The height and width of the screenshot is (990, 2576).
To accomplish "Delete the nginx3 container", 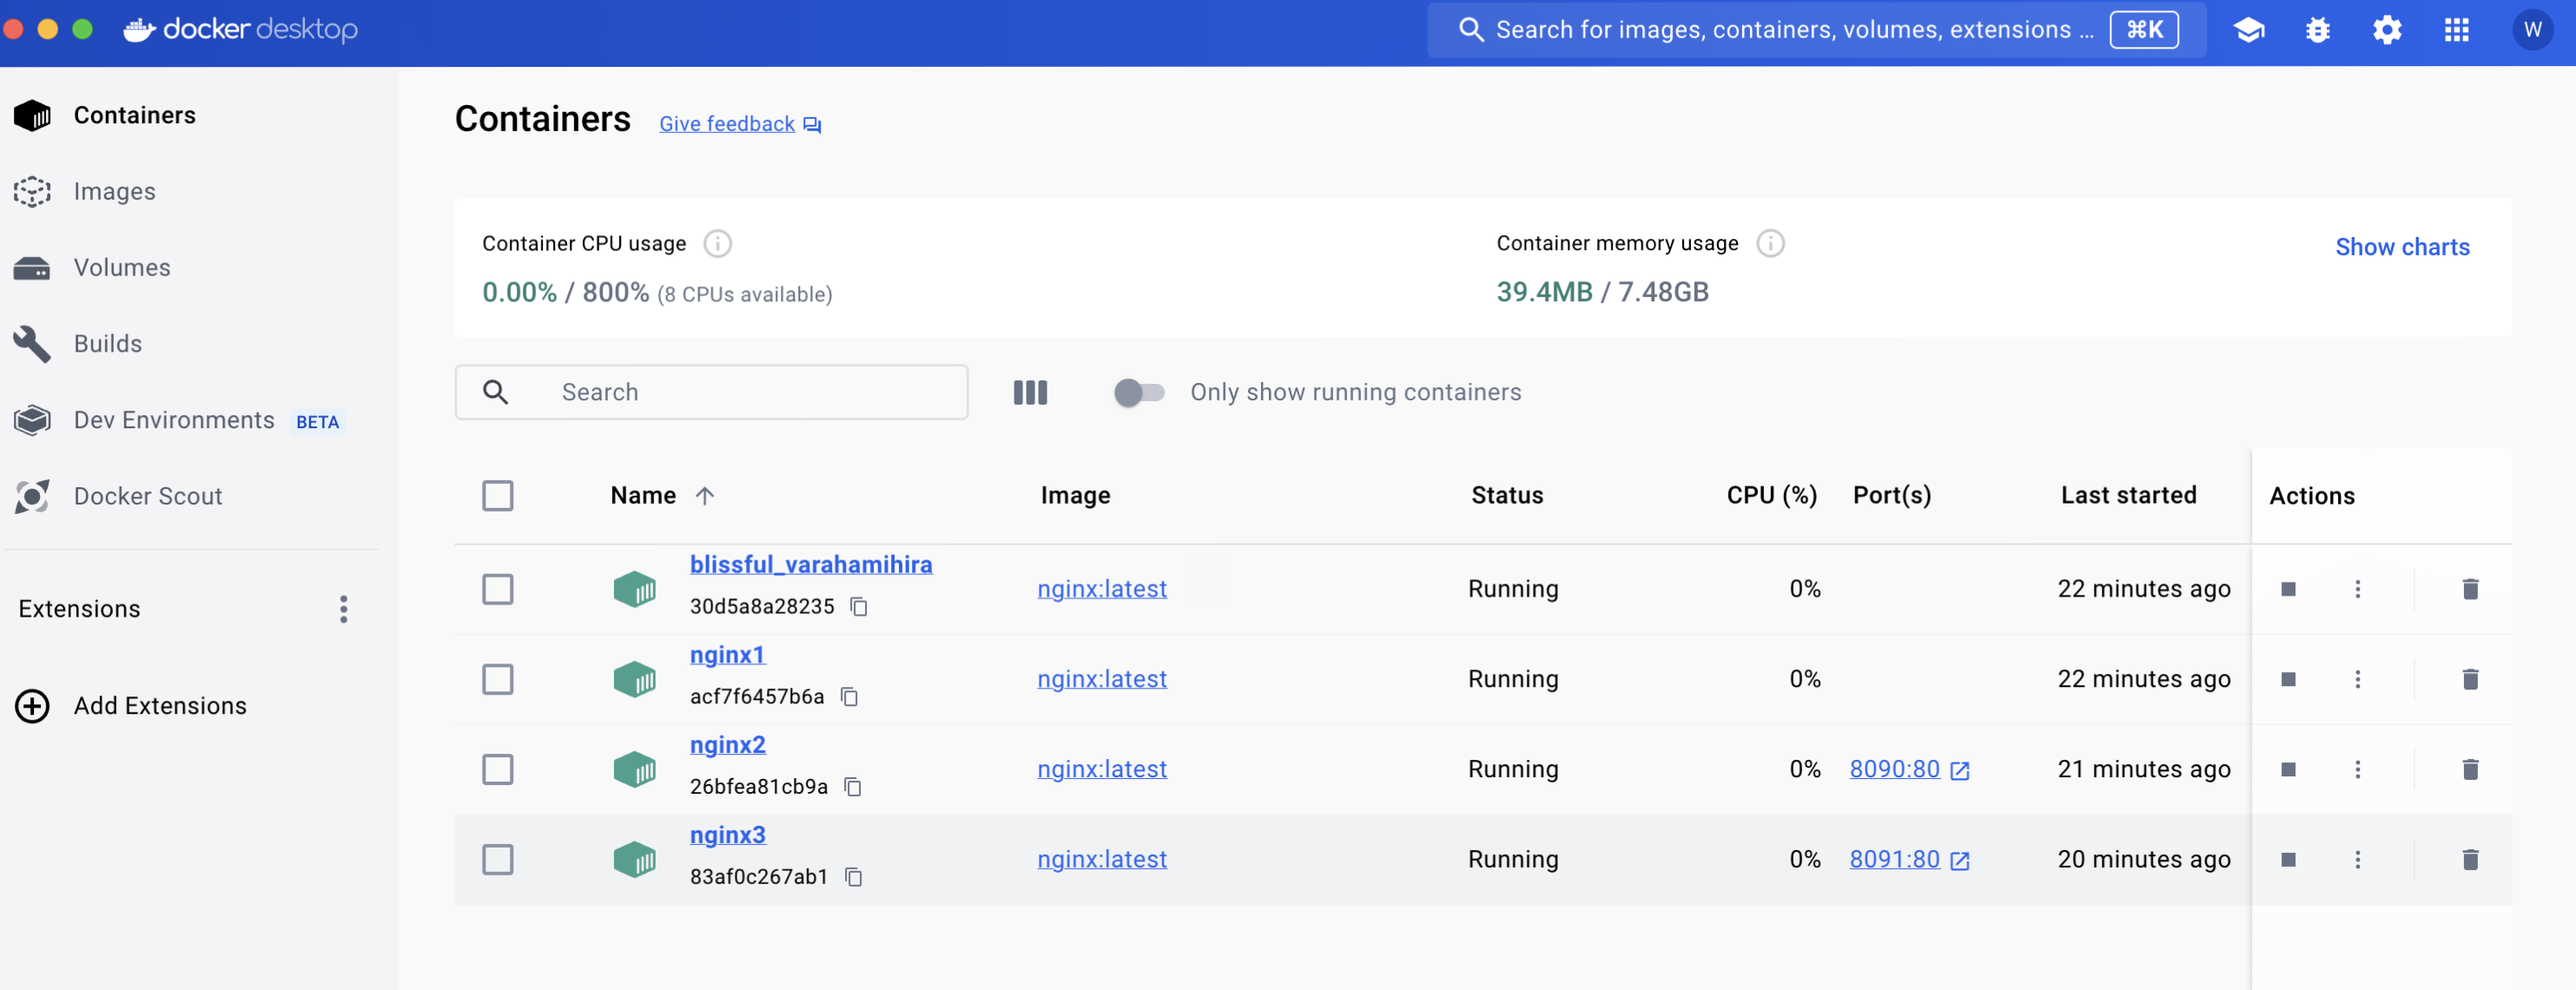I will click(x=2469, y=859).
